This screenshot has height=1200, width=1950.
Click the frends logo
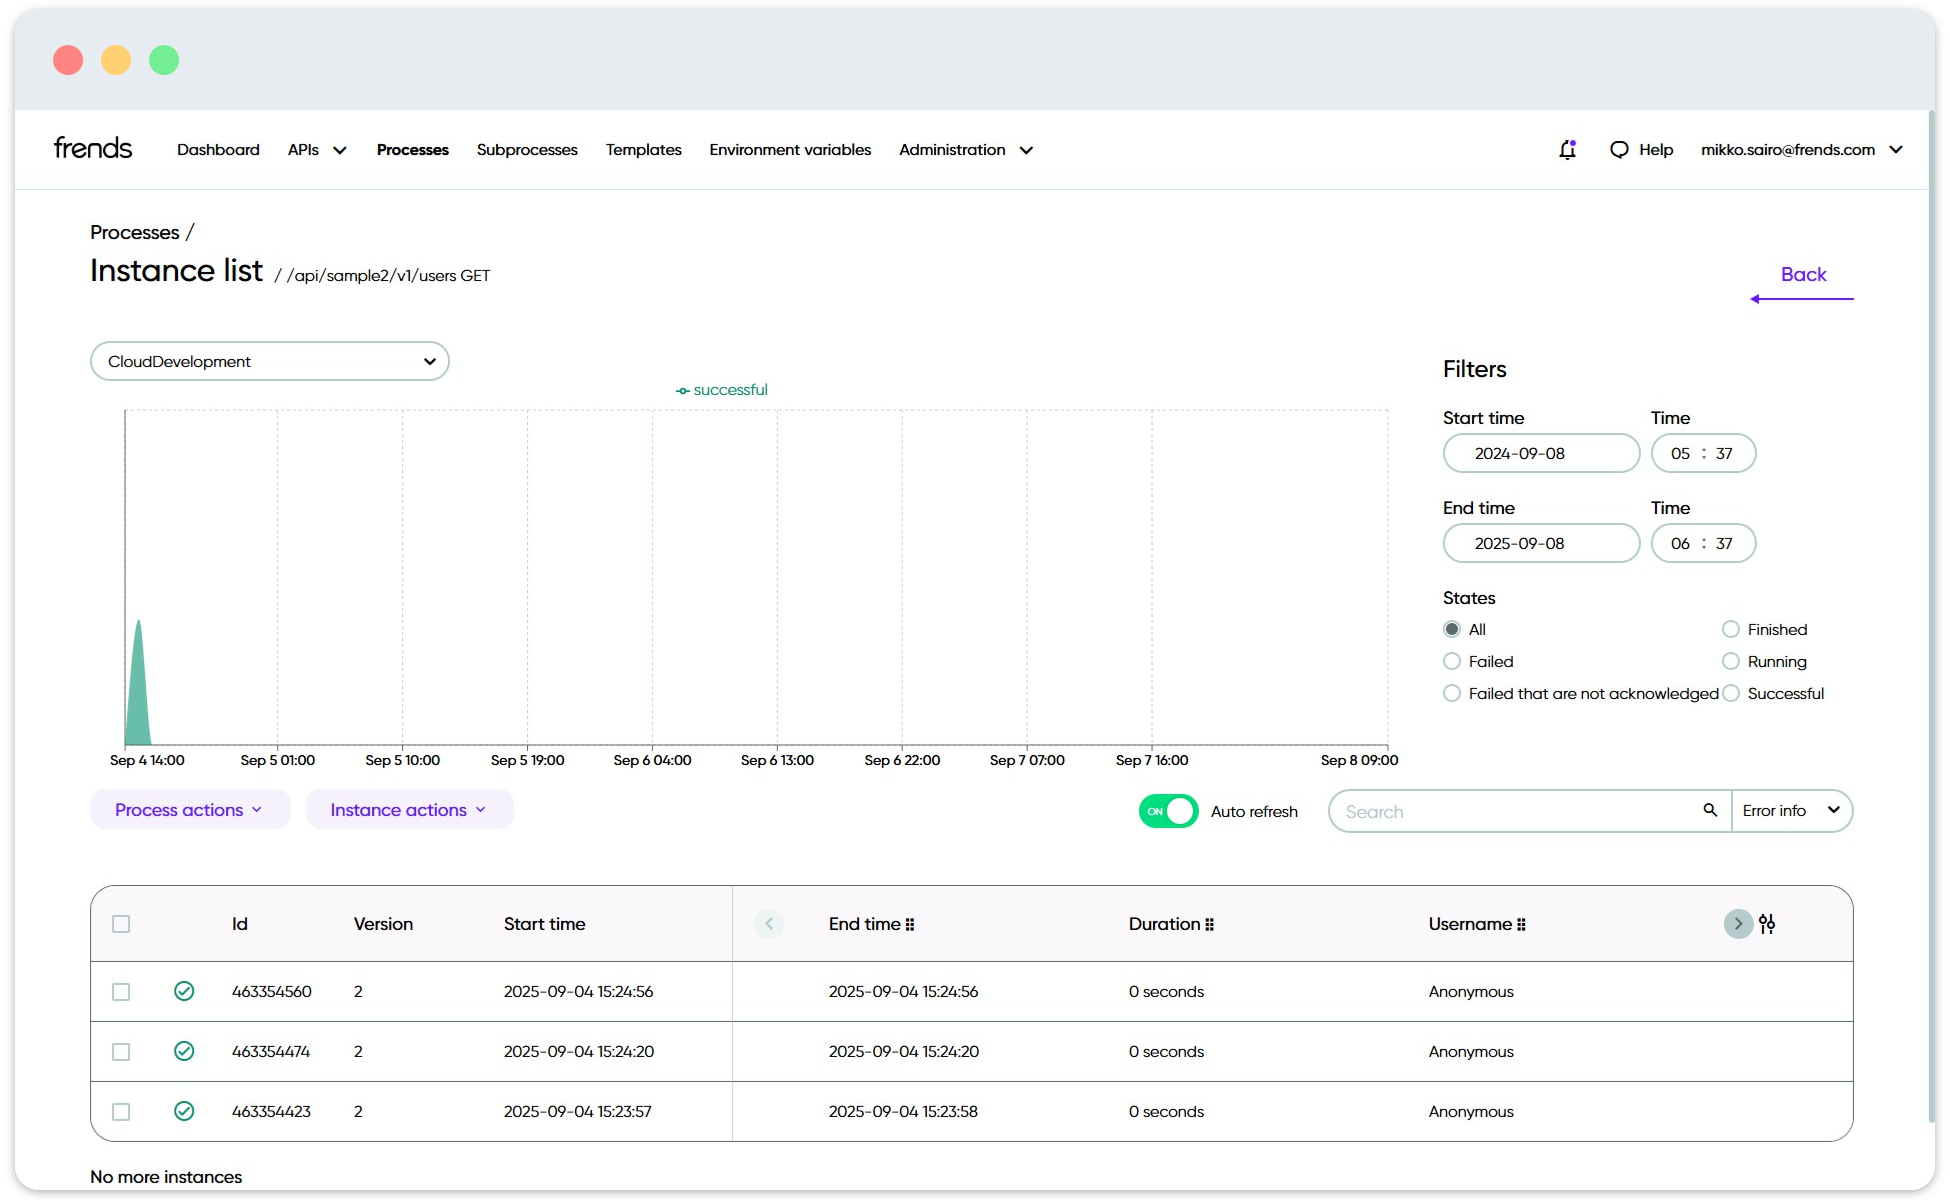point(93,148)
